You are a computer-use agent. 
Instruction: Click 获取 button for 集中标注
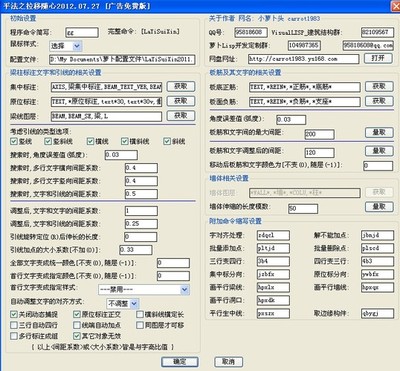click(x=181, y=86)
